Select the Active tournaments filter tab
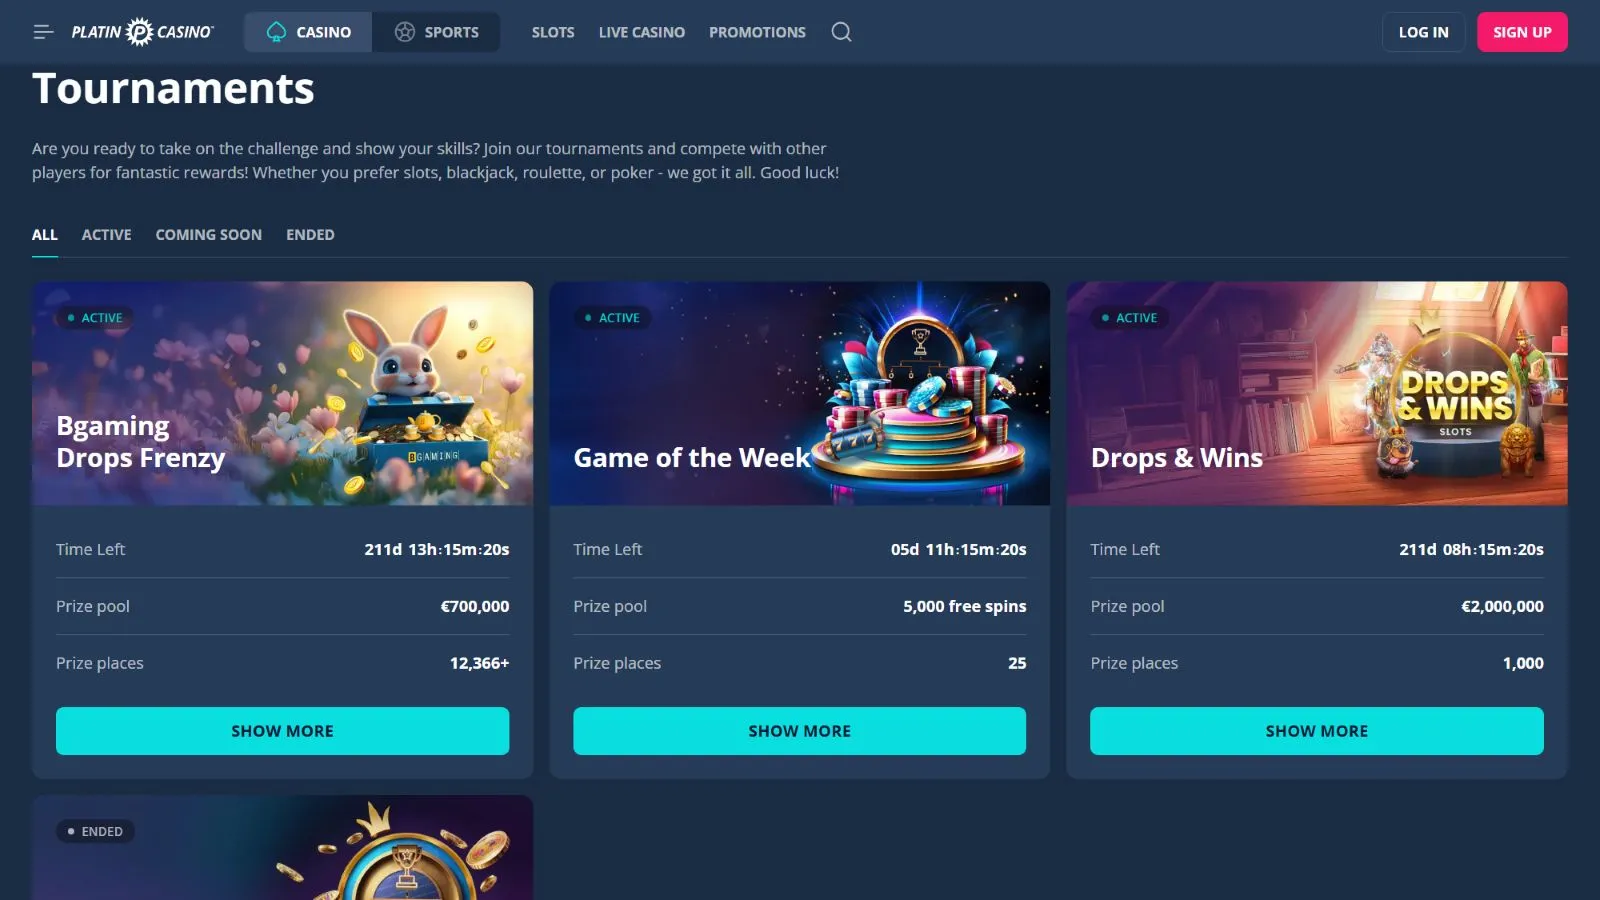The height and width of the screenshot is (900, 1600). [106, 235]
